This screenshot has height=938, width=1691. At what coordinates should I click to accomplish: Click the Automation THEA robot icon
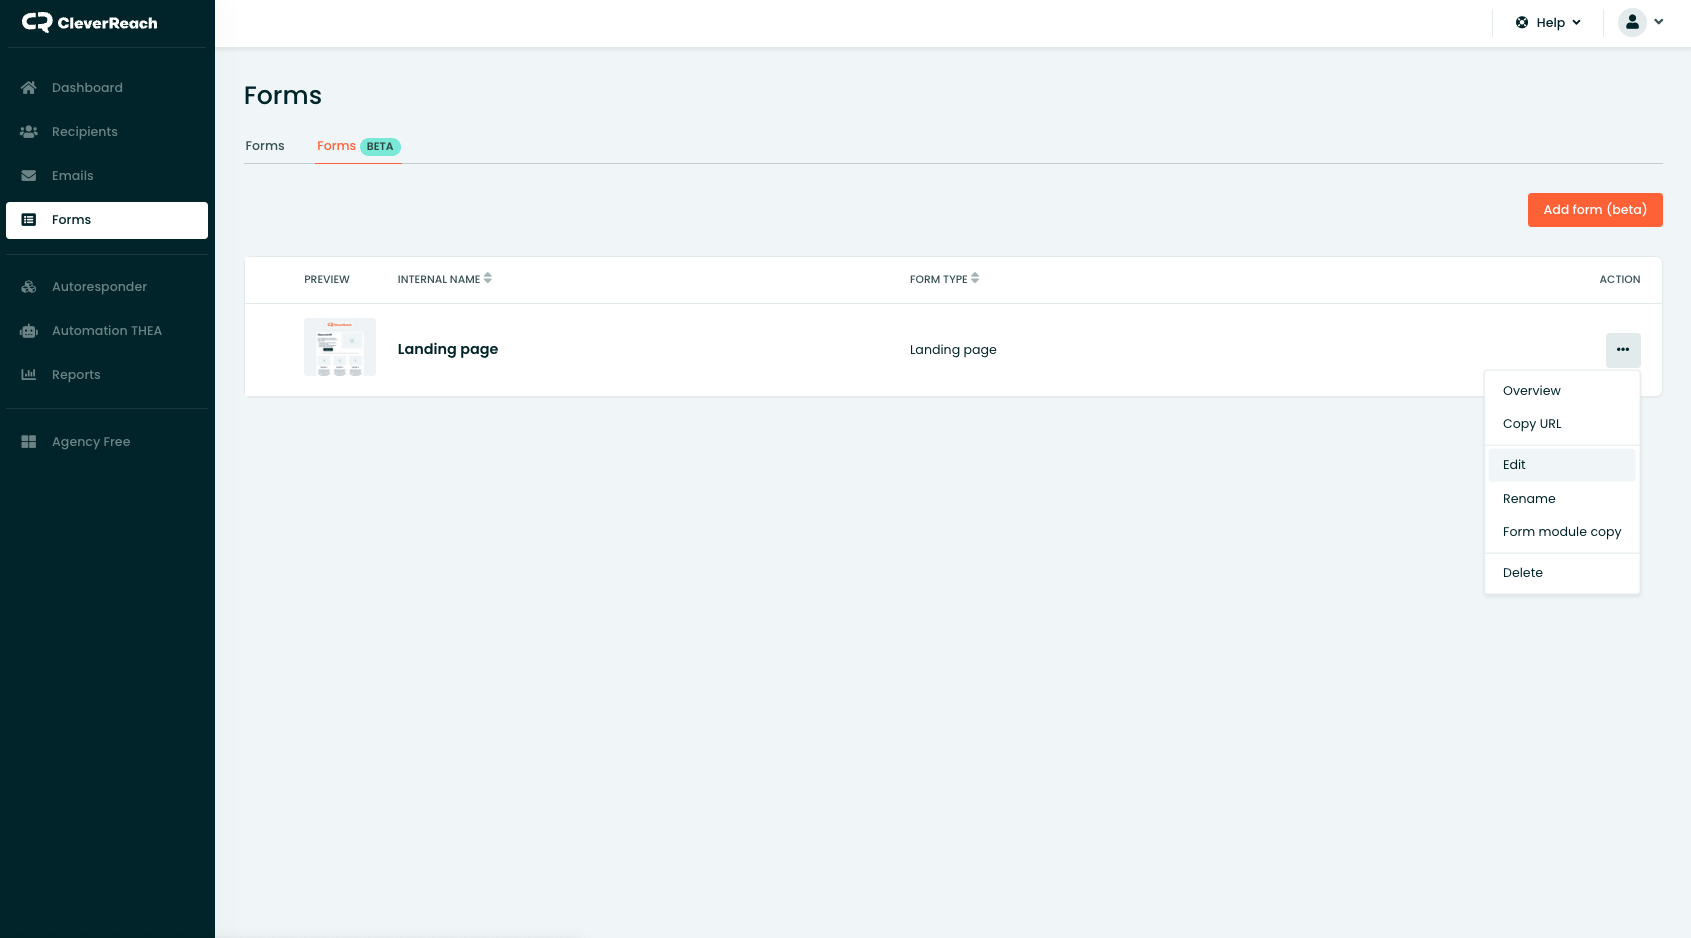[x=29, y=331]
